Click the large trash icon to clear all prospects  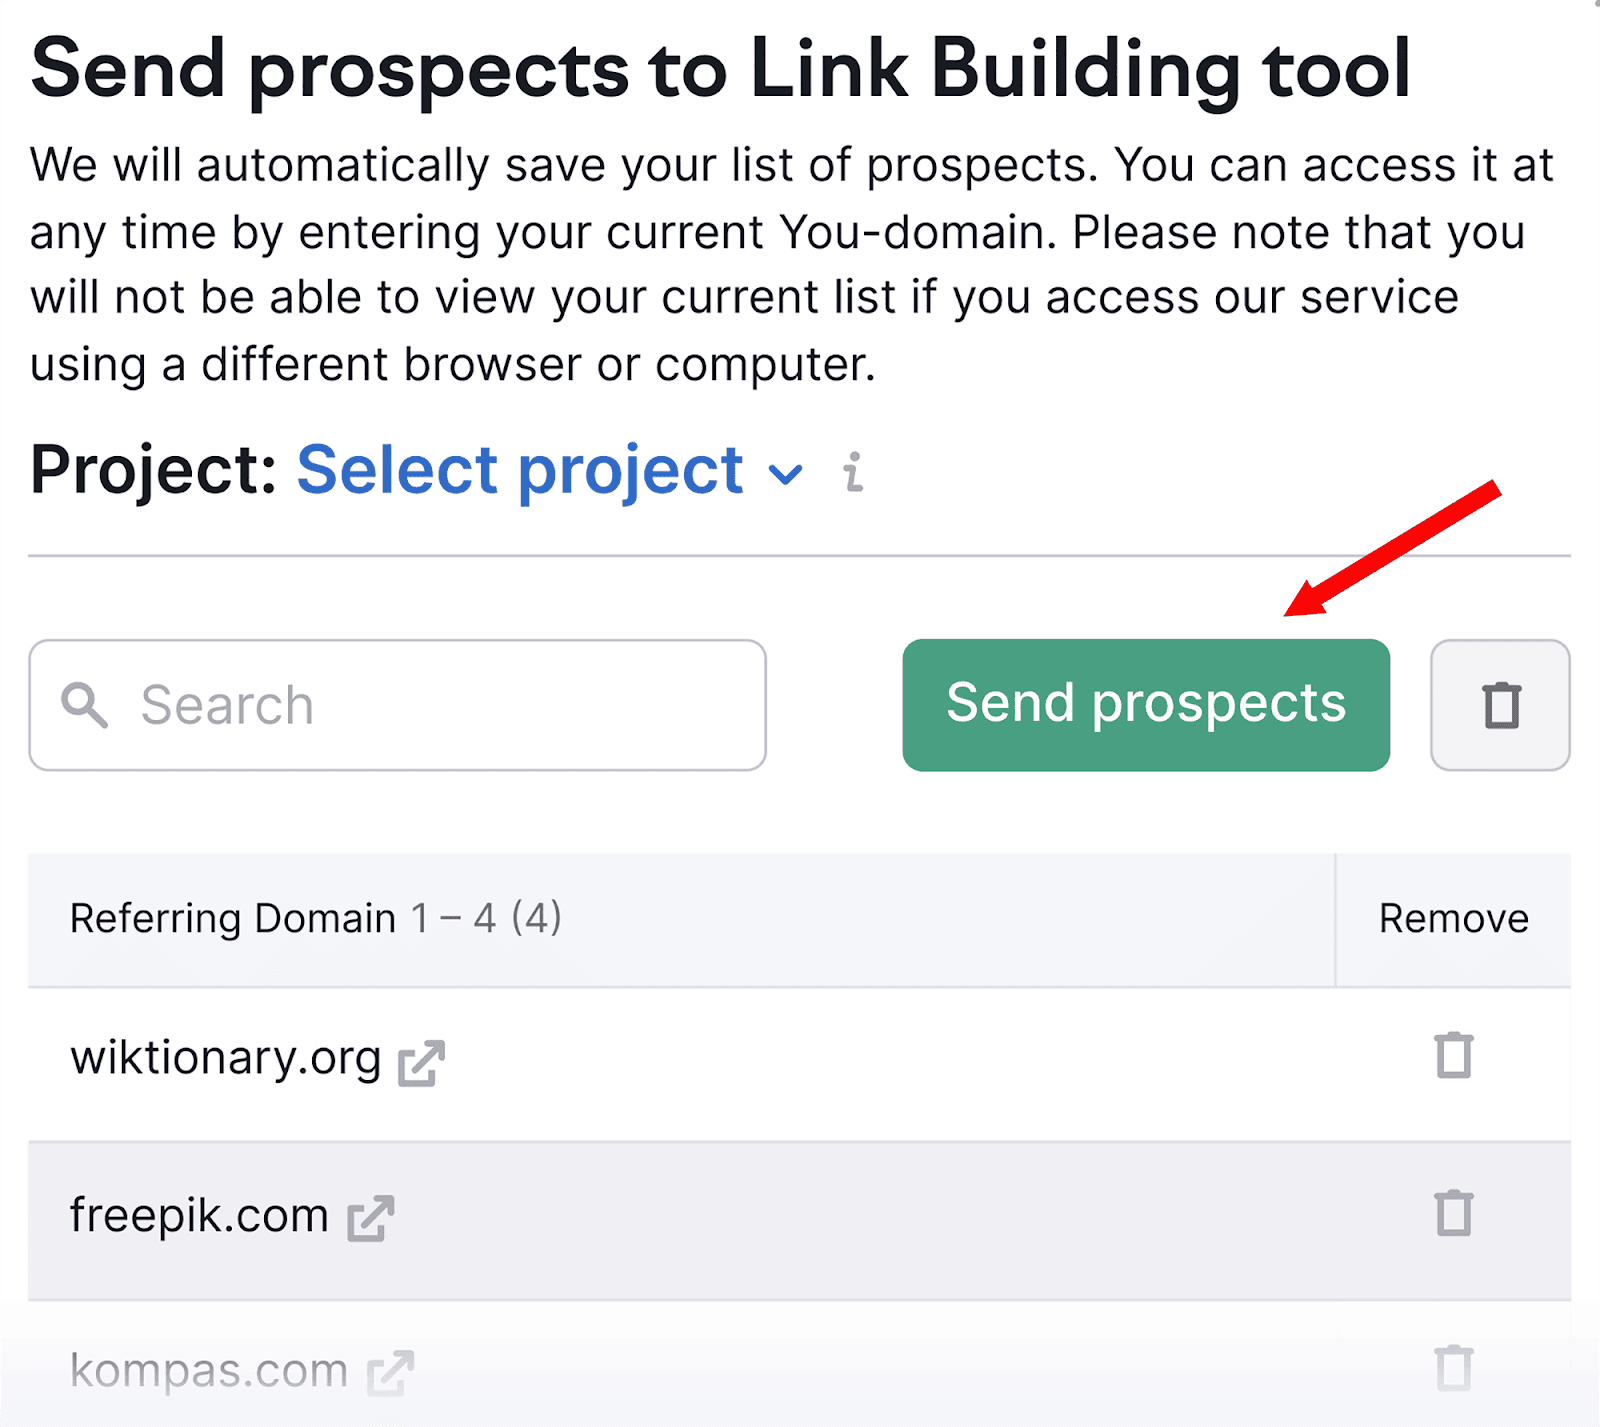(x=1500, y=704)
